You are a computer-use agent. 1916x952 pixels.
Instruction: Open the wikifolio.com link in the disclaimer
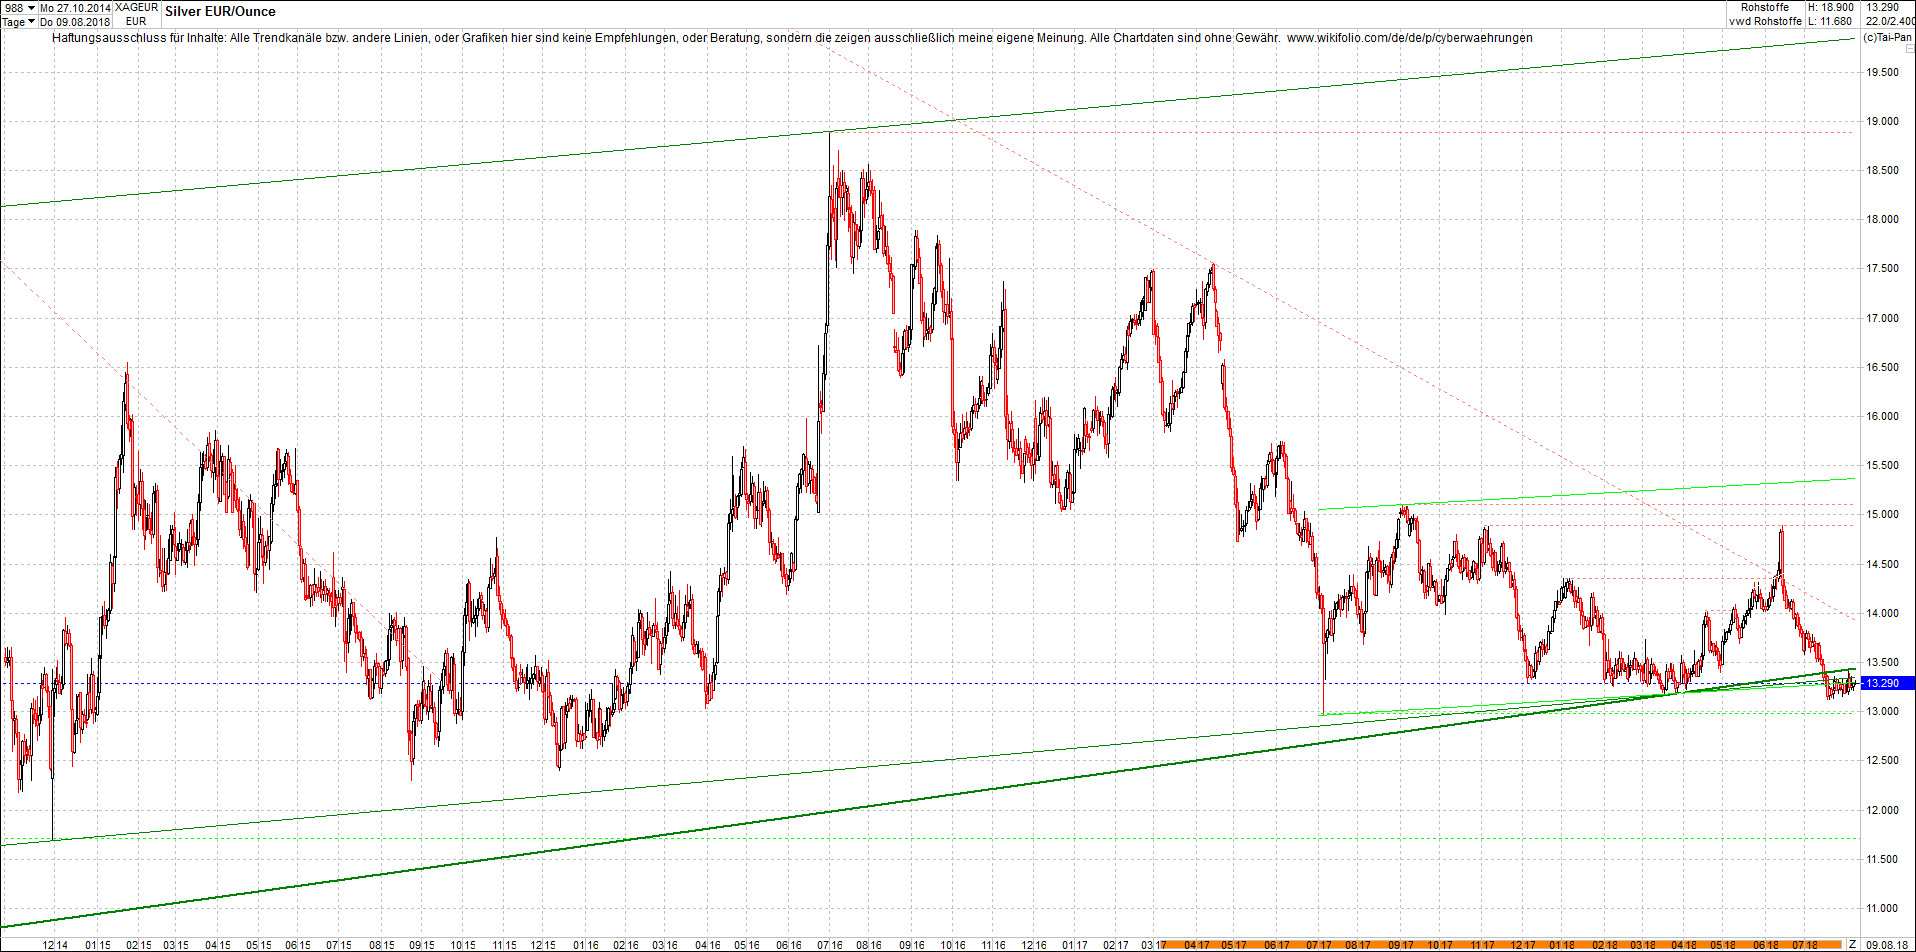(x=1410, y=37)
